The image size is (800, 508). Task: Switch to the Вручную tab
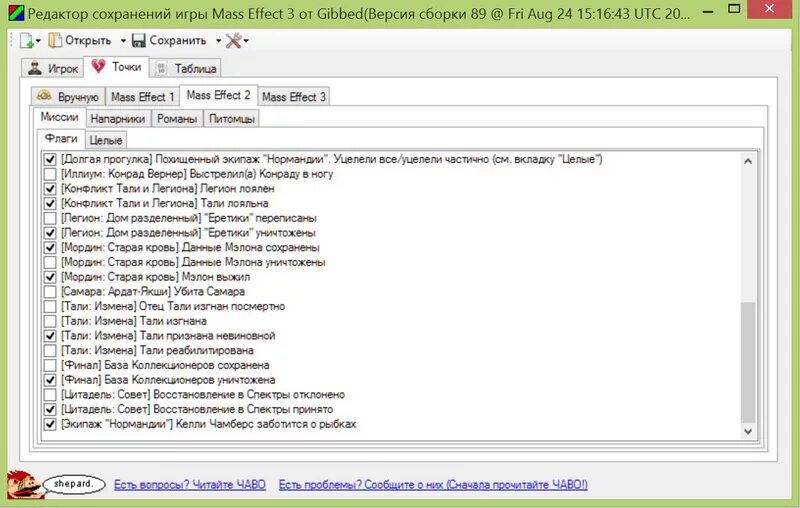pos(68,96)
